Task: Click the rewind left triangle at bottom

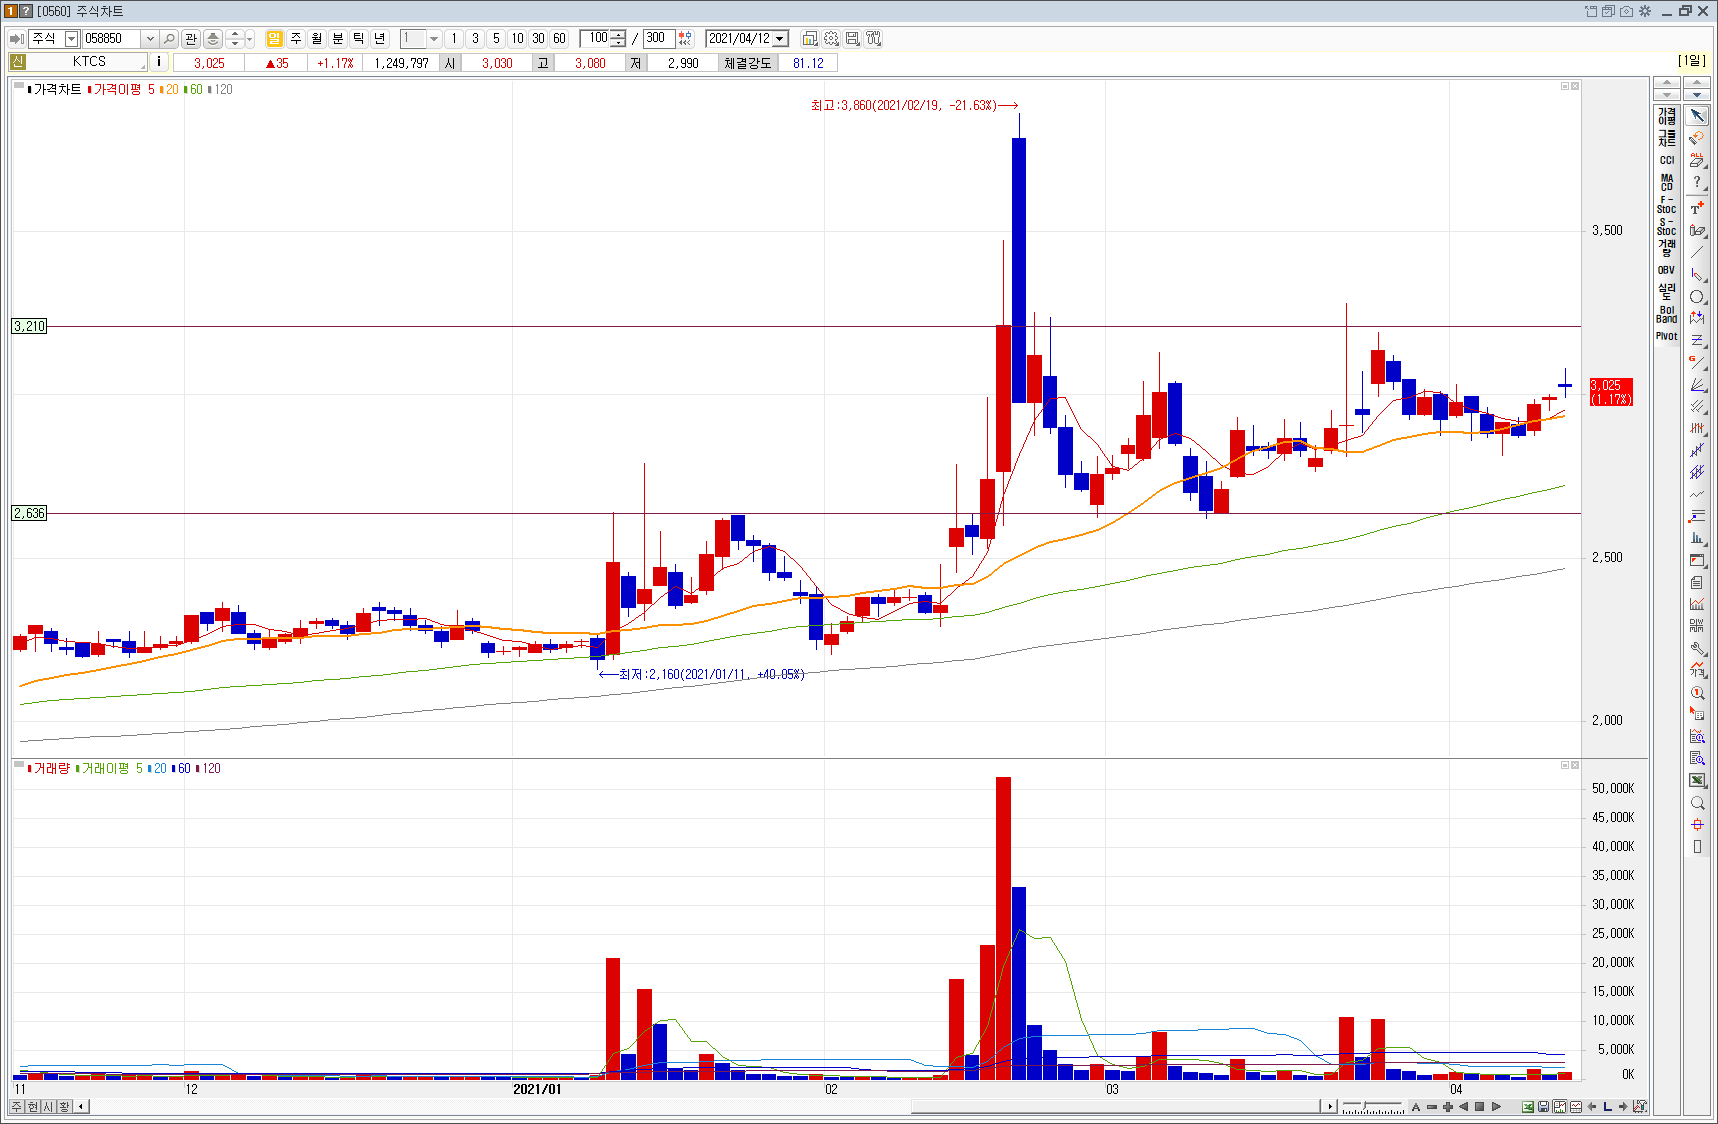Action: point(1464,1106)
